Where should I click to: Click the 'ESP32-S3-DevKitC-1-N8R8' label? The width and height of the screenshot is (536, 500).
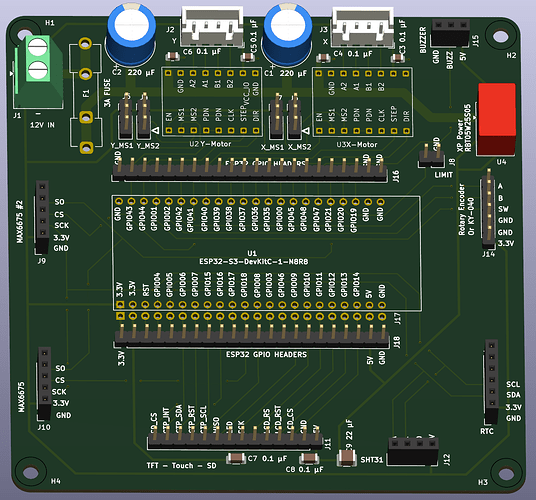click(253, 262)
